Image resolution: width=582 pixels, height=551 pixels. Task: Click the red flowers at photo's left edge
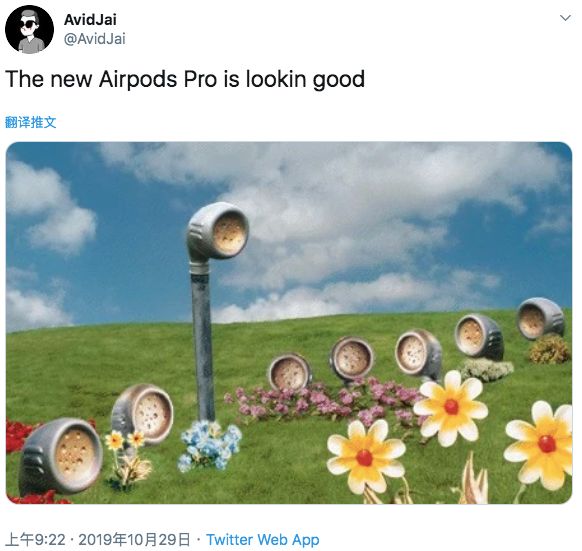click(19, 435)
